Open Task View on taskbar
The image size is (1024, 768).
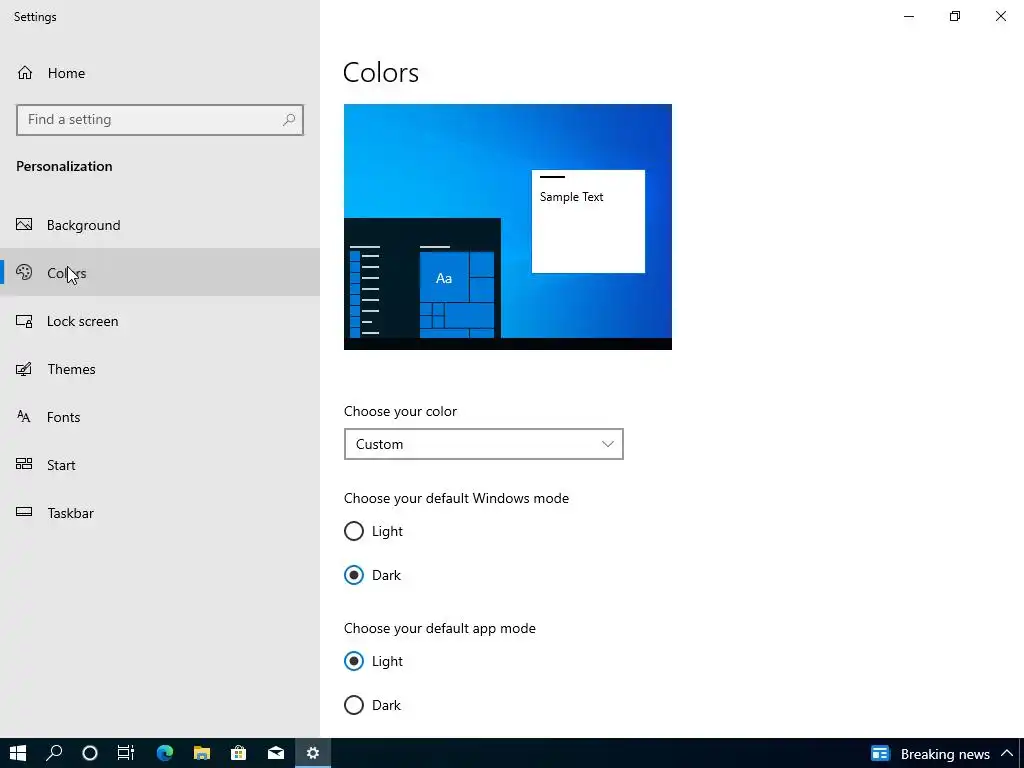[x=126, y=753]
